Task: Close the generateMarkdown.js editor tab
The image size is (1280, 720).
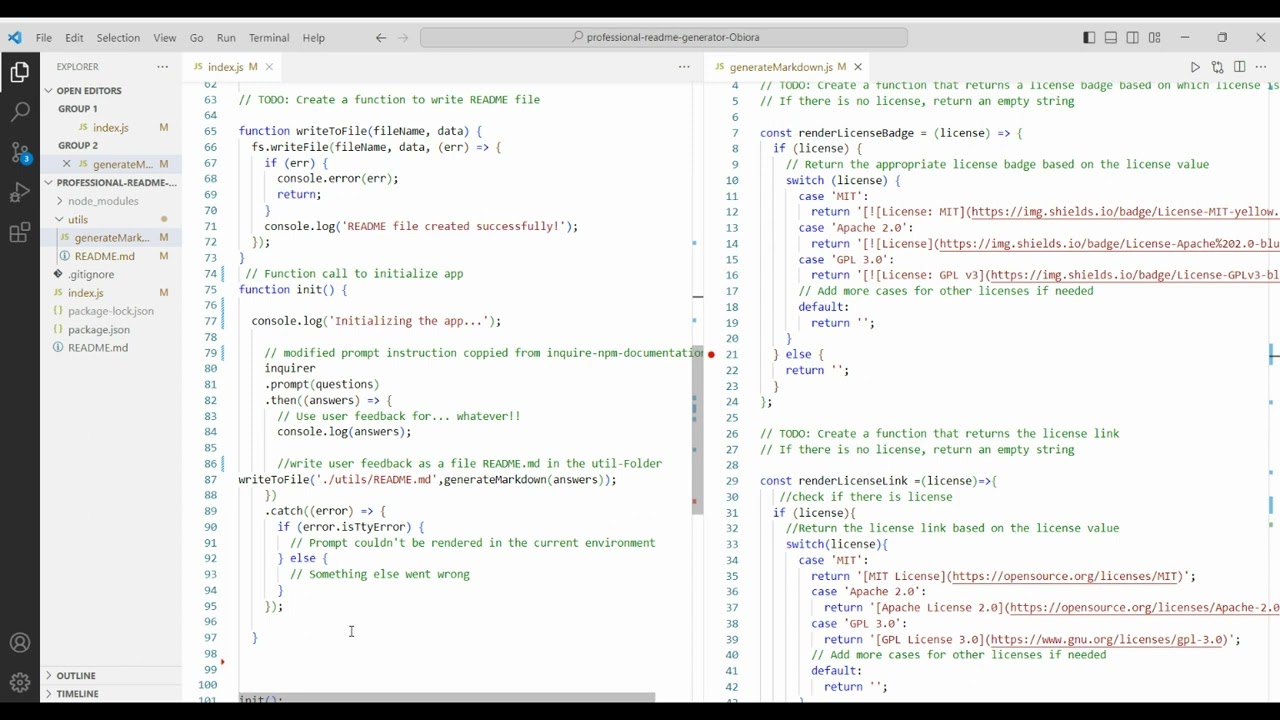Action: 857,67
